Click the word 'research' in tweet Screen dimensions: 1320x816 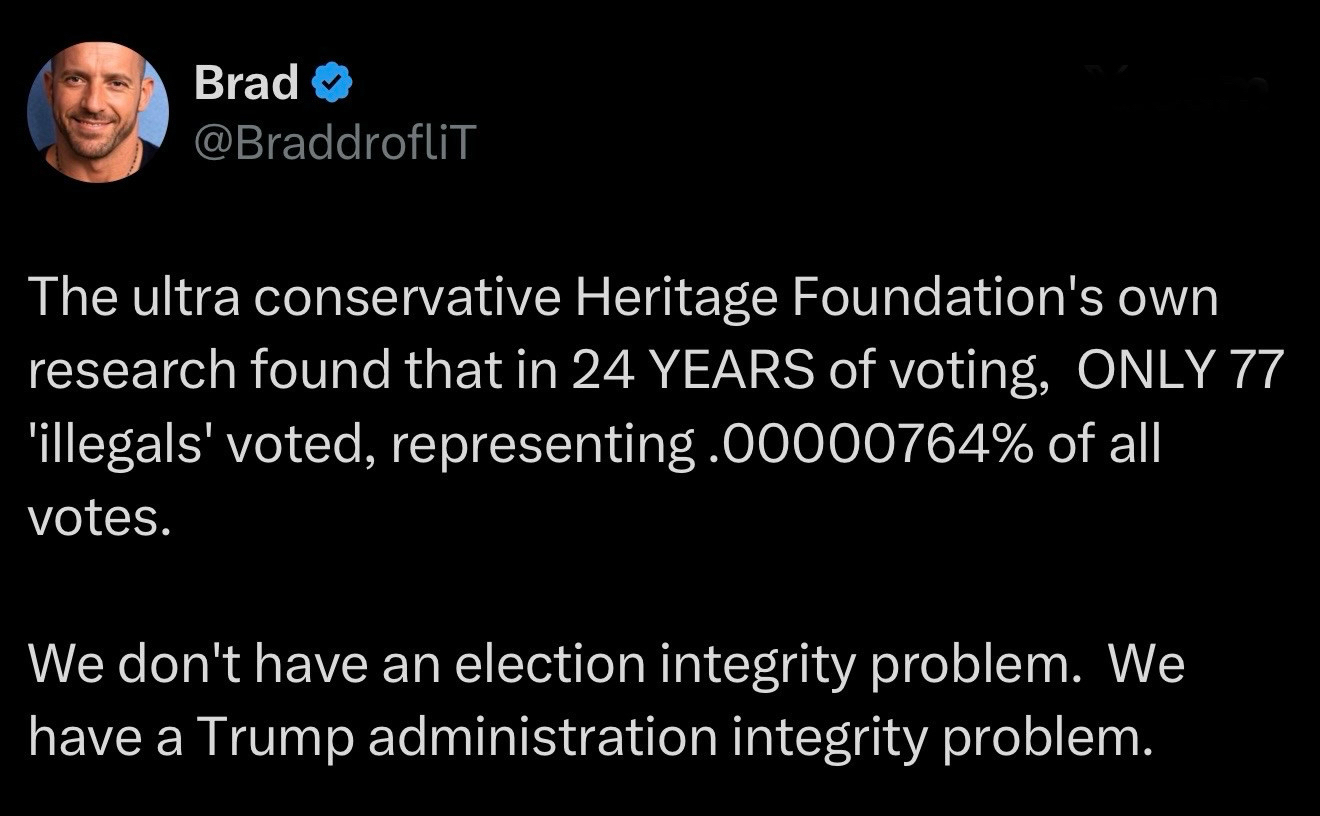pyautogui.click(x=129, y=371)
